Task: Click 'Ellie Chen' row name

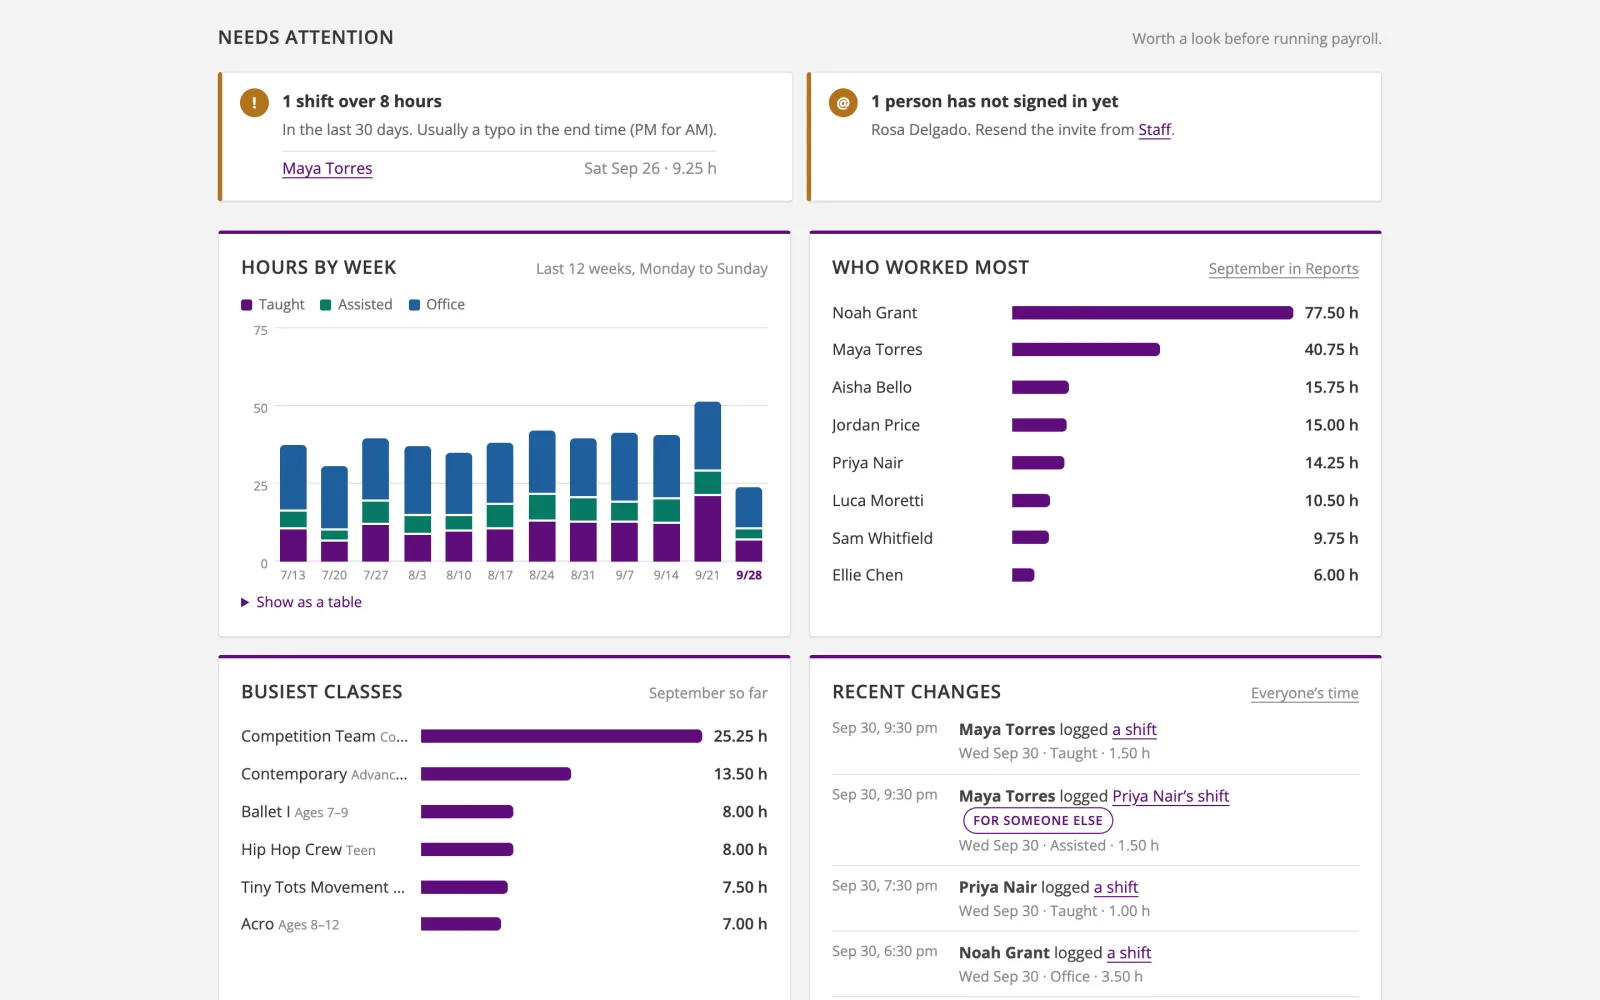Action: pos(867,575)
